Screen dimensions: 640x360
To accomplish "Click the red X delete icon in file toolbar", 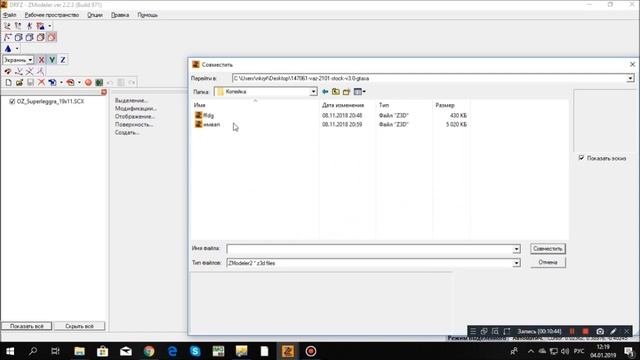I will 41,82.
